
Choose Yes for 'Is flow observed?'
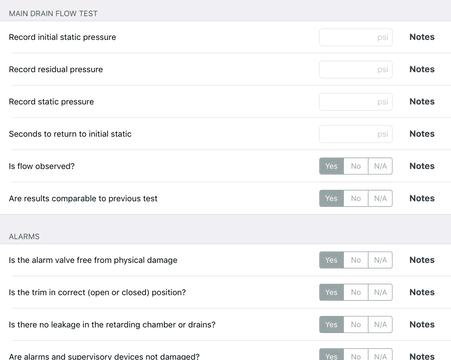pyautogui.click(x=331, y=166)
